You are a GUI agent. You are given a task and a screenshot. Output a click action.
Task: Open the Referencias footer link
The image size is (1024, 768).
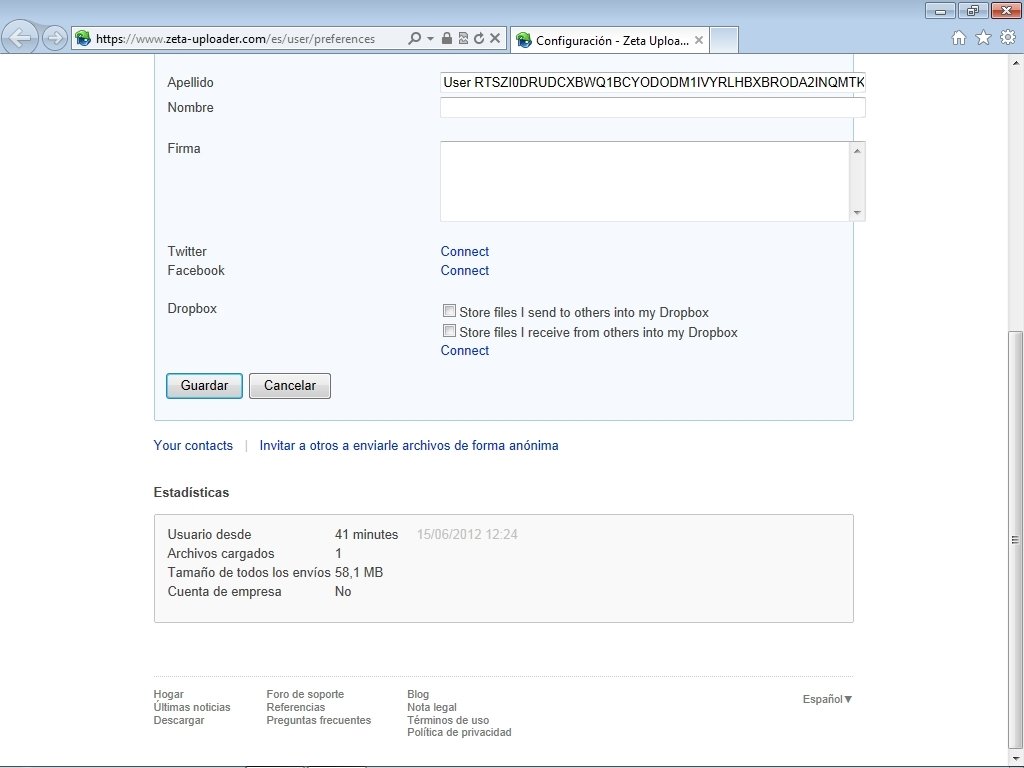point(296,707)
